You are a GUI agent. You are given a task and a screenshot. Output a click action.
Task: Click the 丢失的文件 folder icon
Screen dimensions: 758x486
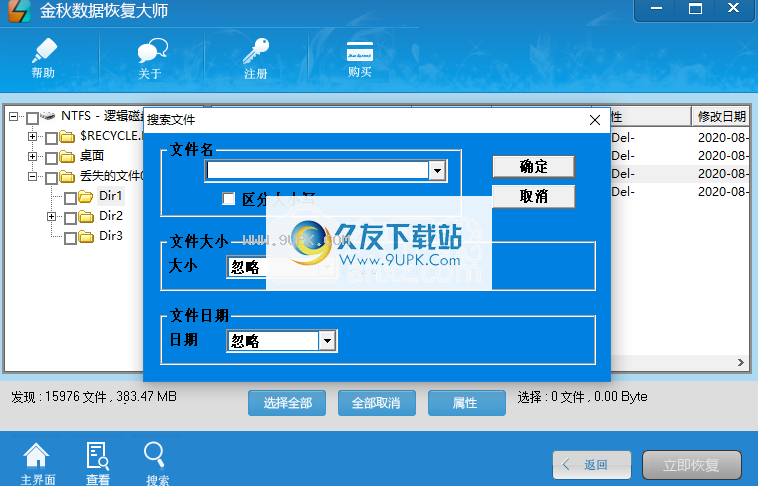pyautogui.click(x=67, y=177)
